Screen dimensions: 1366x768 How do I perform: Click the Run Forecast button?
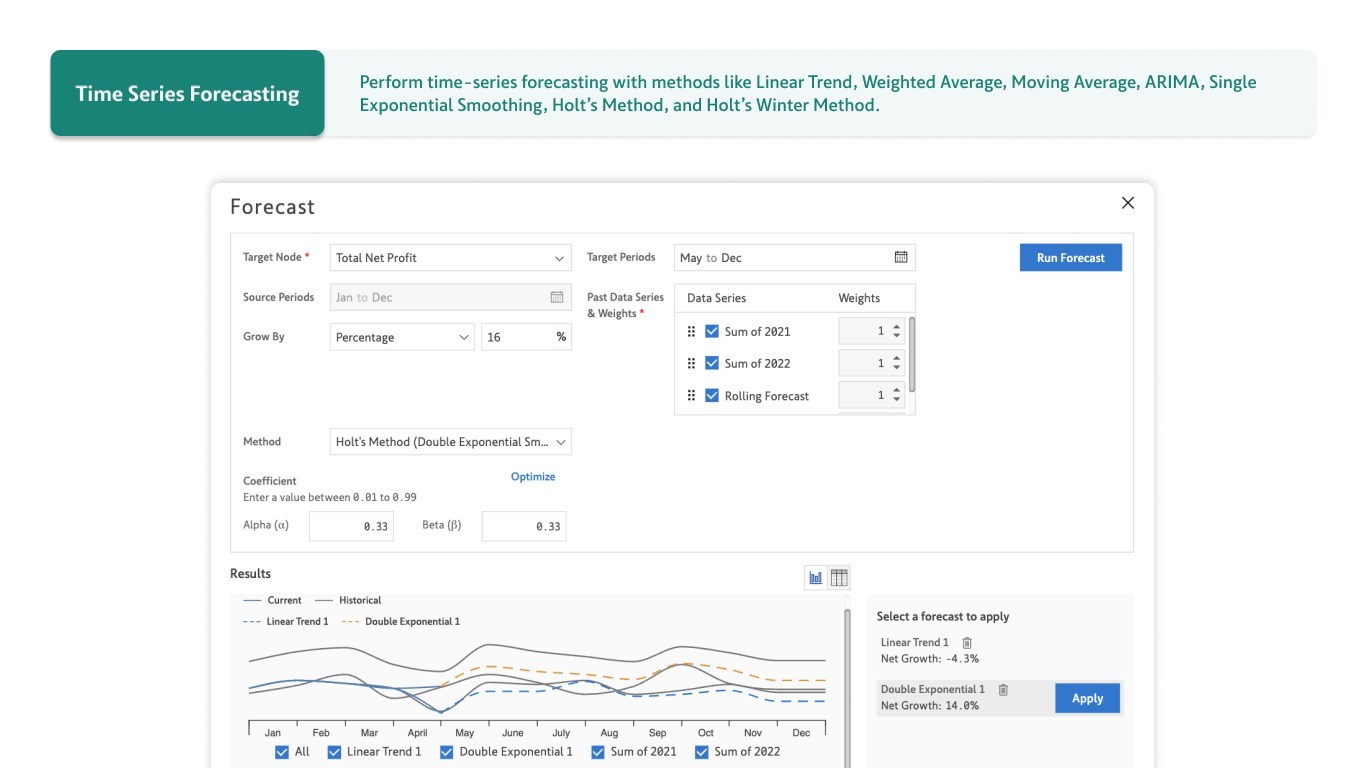click(1071, 258)
